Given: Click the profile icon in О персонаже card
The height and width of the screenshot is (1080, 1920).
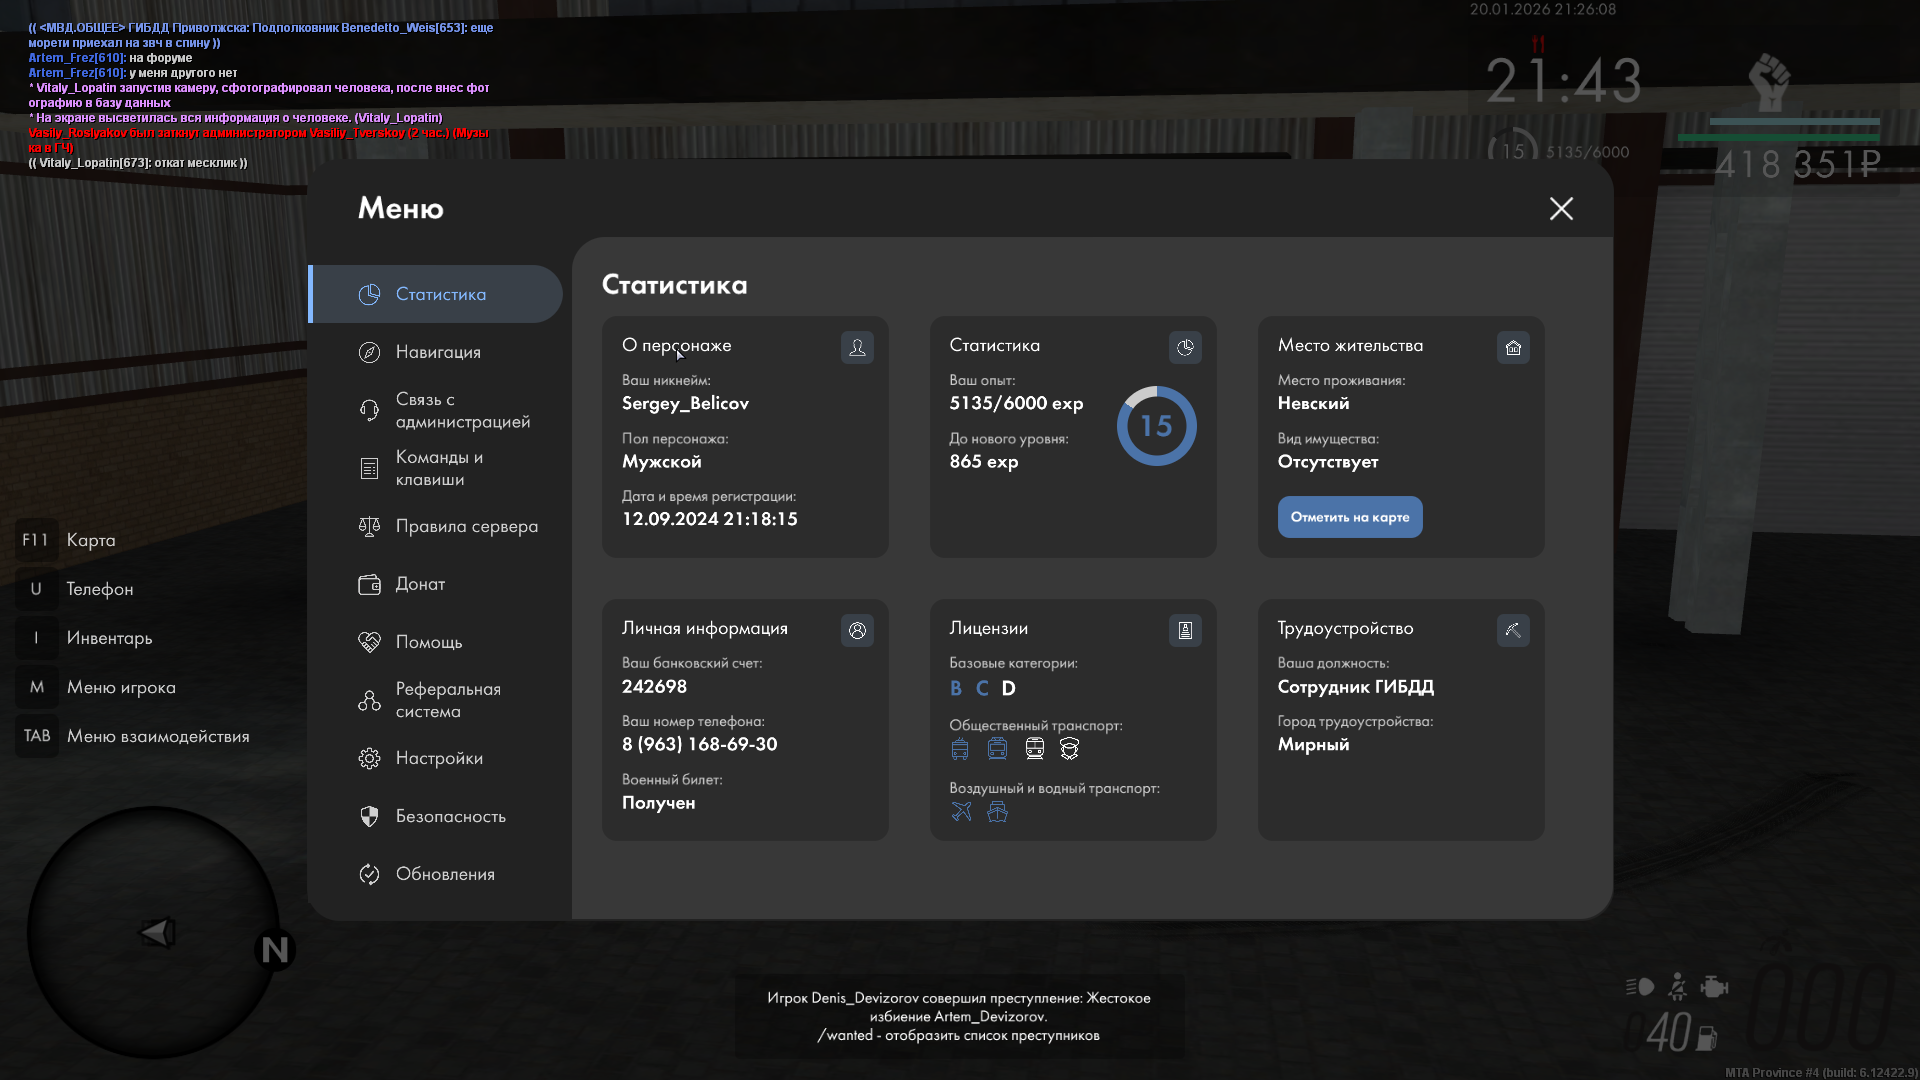Looking at the screenshot, I should (857, 347).
